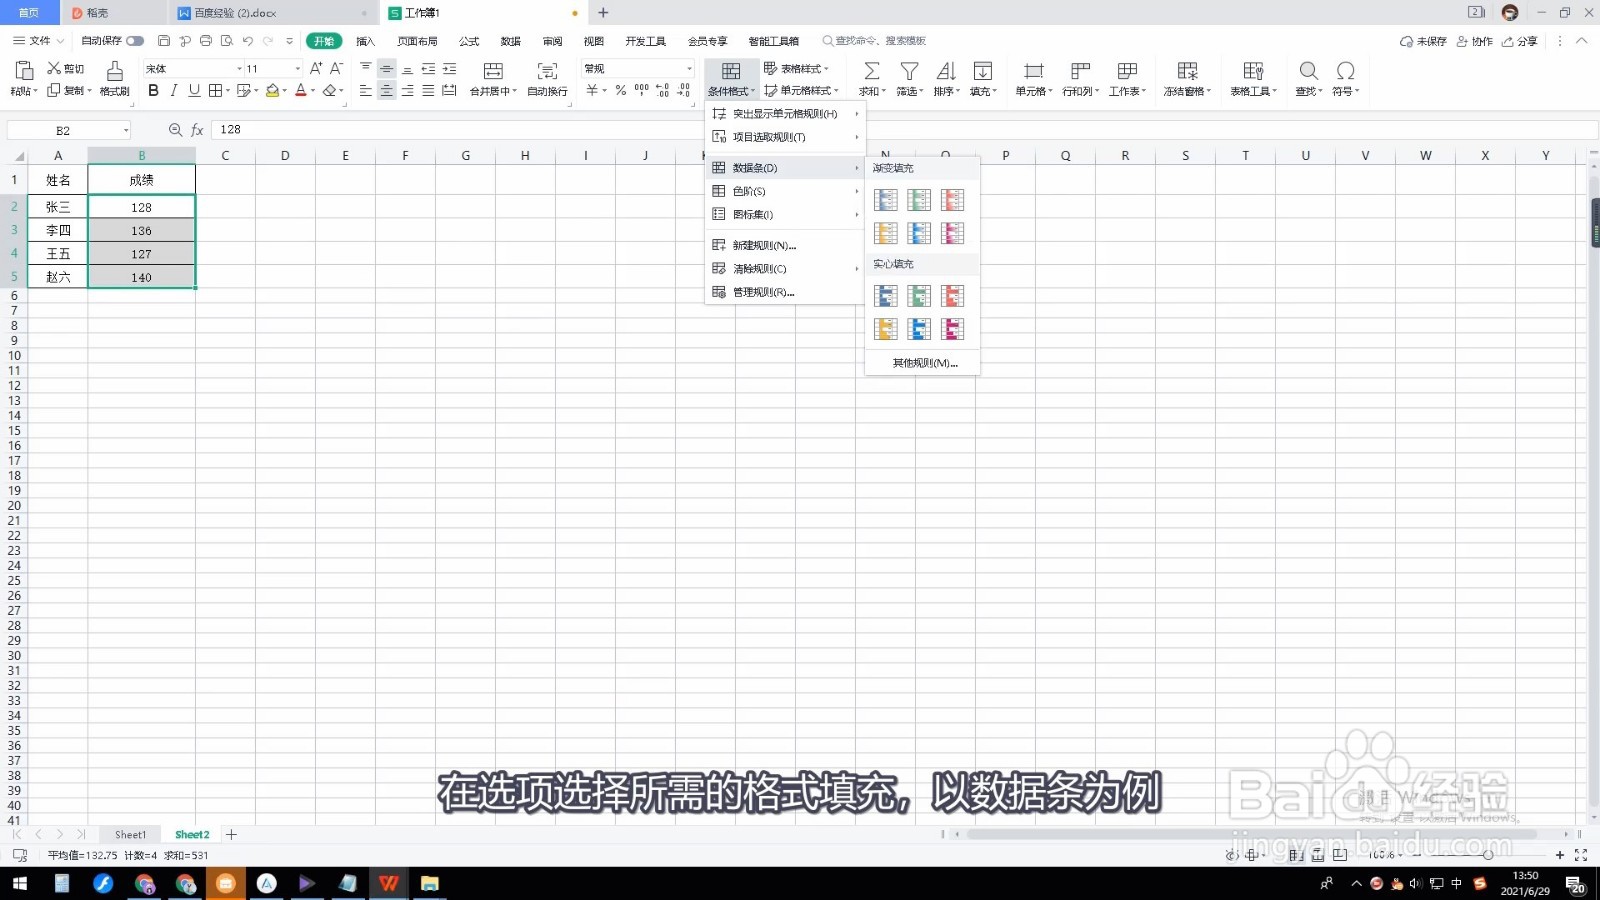
Task: Click the percent style icon
Action: (x=621, y=90)
